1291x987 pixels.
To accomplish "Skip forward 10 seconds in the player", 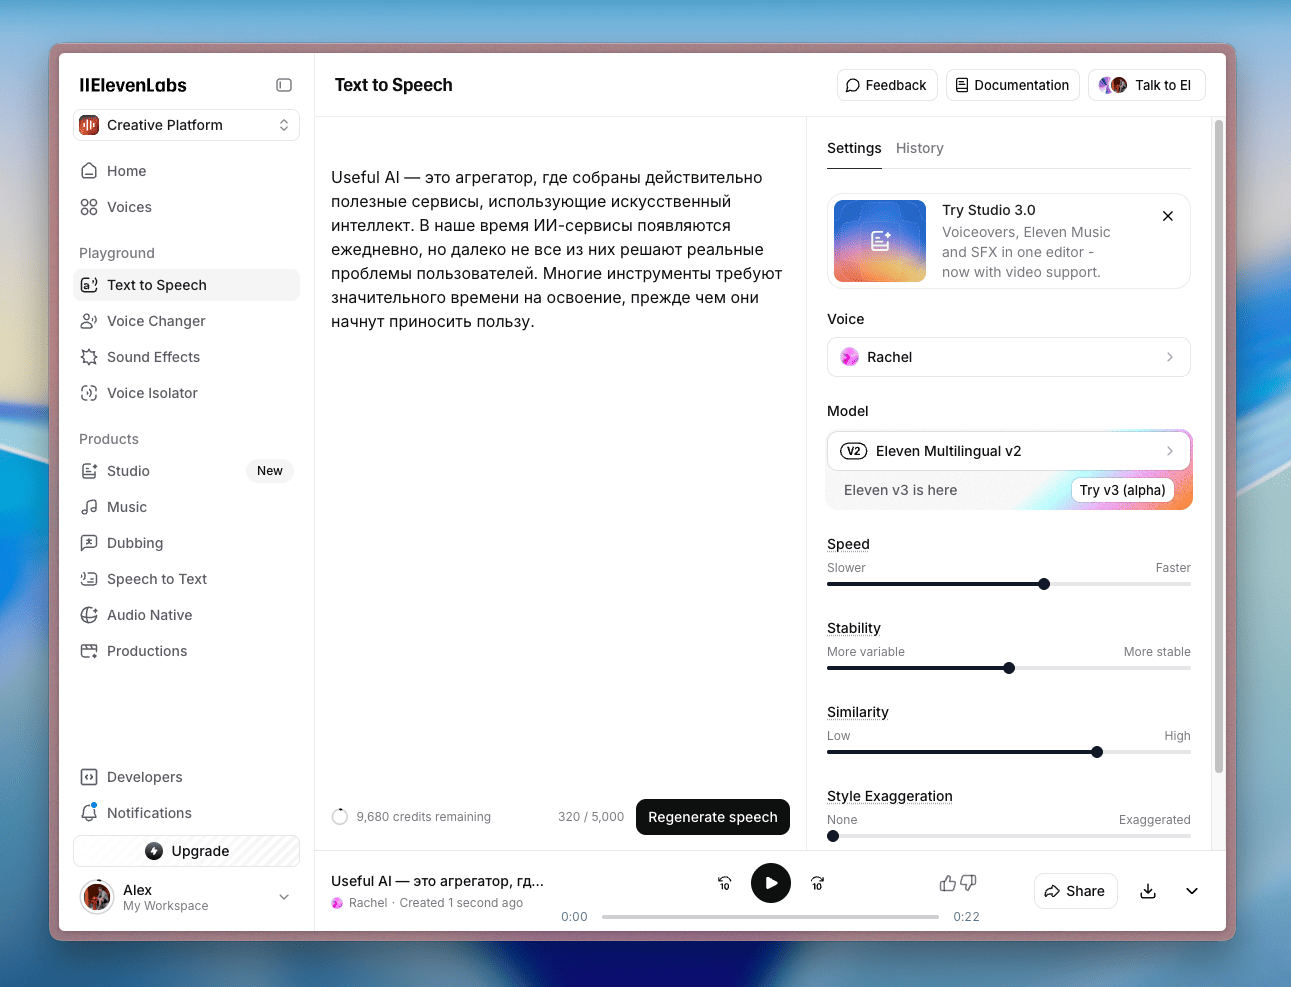I will (x=817, y=883).
